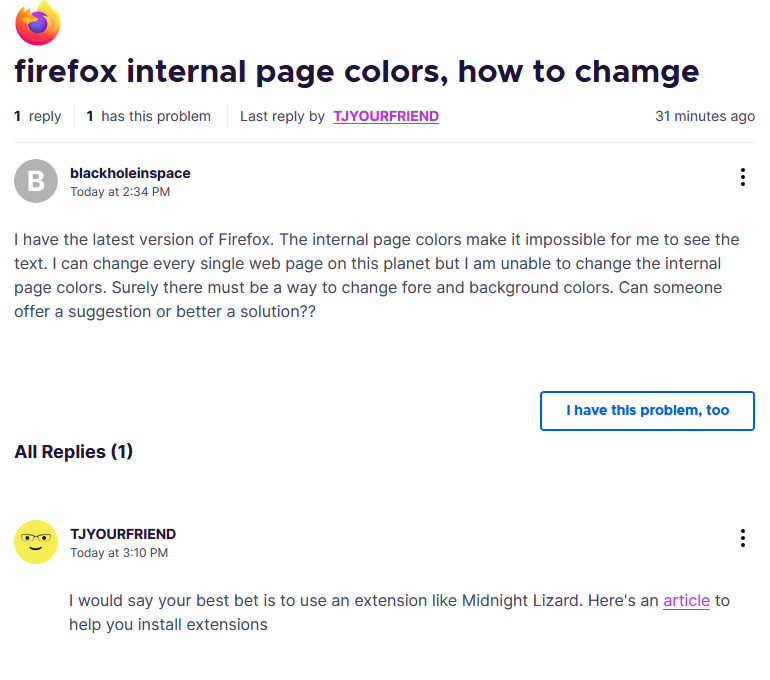This screenshot has height=680, width=770.
Task: Open three-dot menu on TJYOURFRIEND's reply
Action: click(742, 538)
